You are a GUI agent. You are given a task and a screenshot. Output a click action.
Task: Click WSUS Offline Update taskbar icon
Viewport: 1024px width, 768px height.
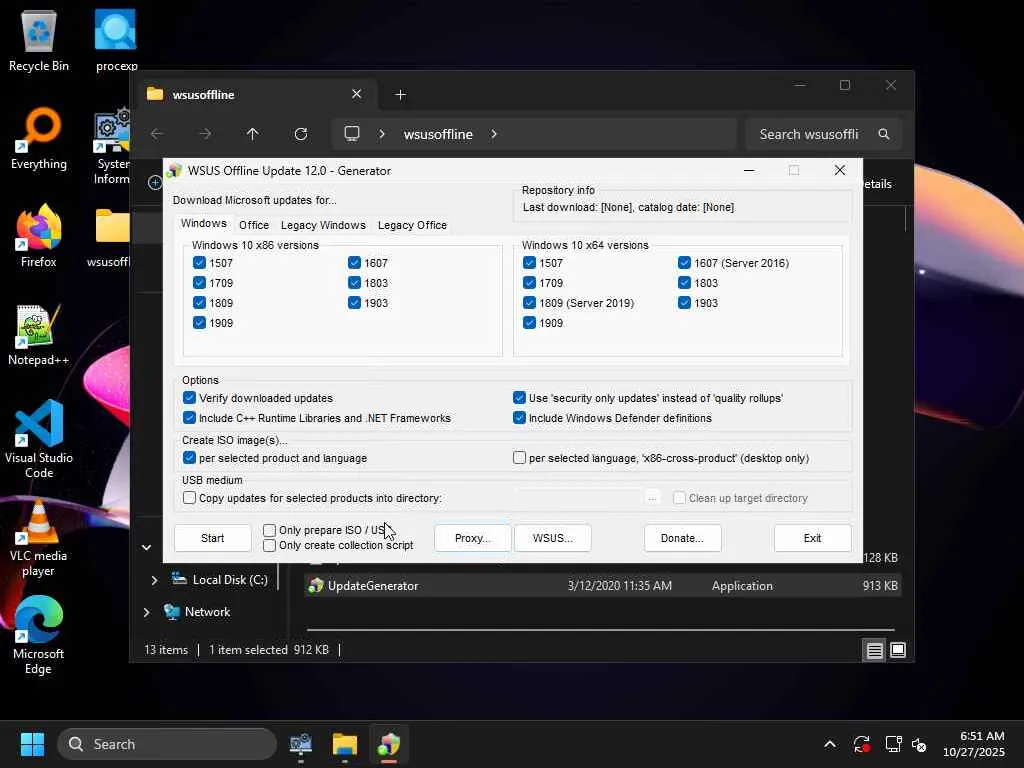tap(389, 744)
